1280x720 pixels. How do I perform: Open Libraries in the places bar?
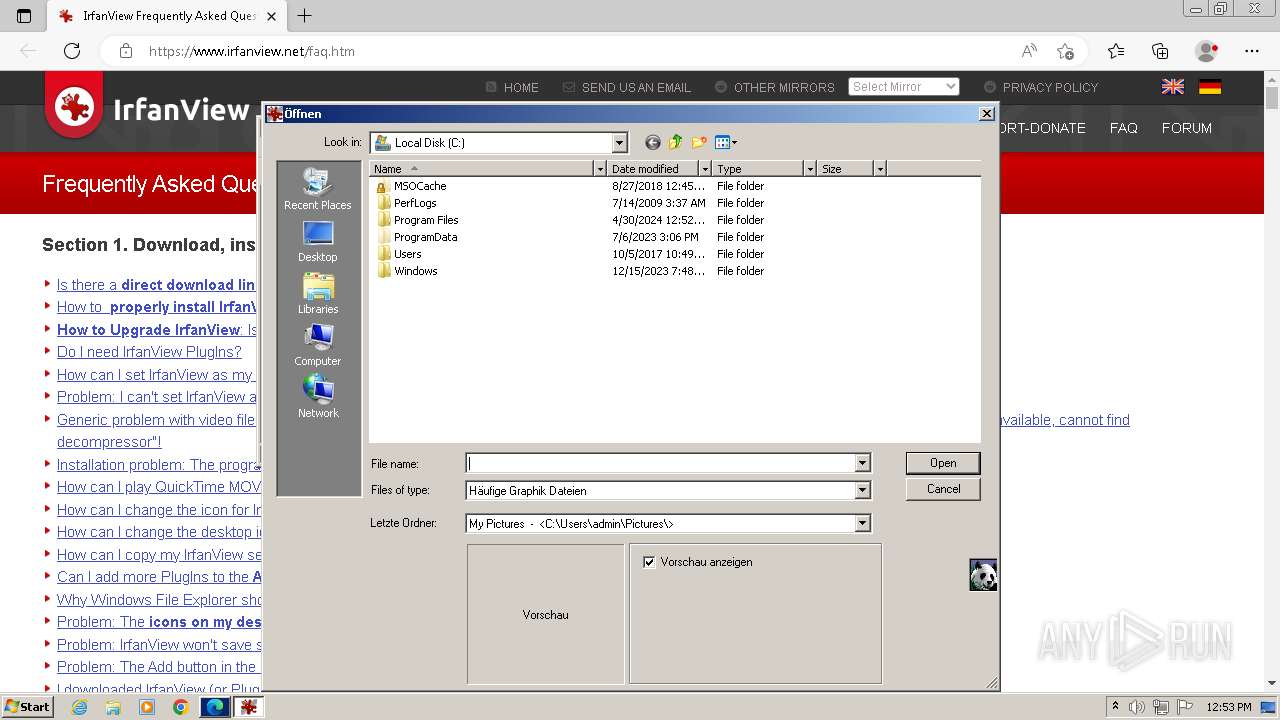click(x=318, y=293)
